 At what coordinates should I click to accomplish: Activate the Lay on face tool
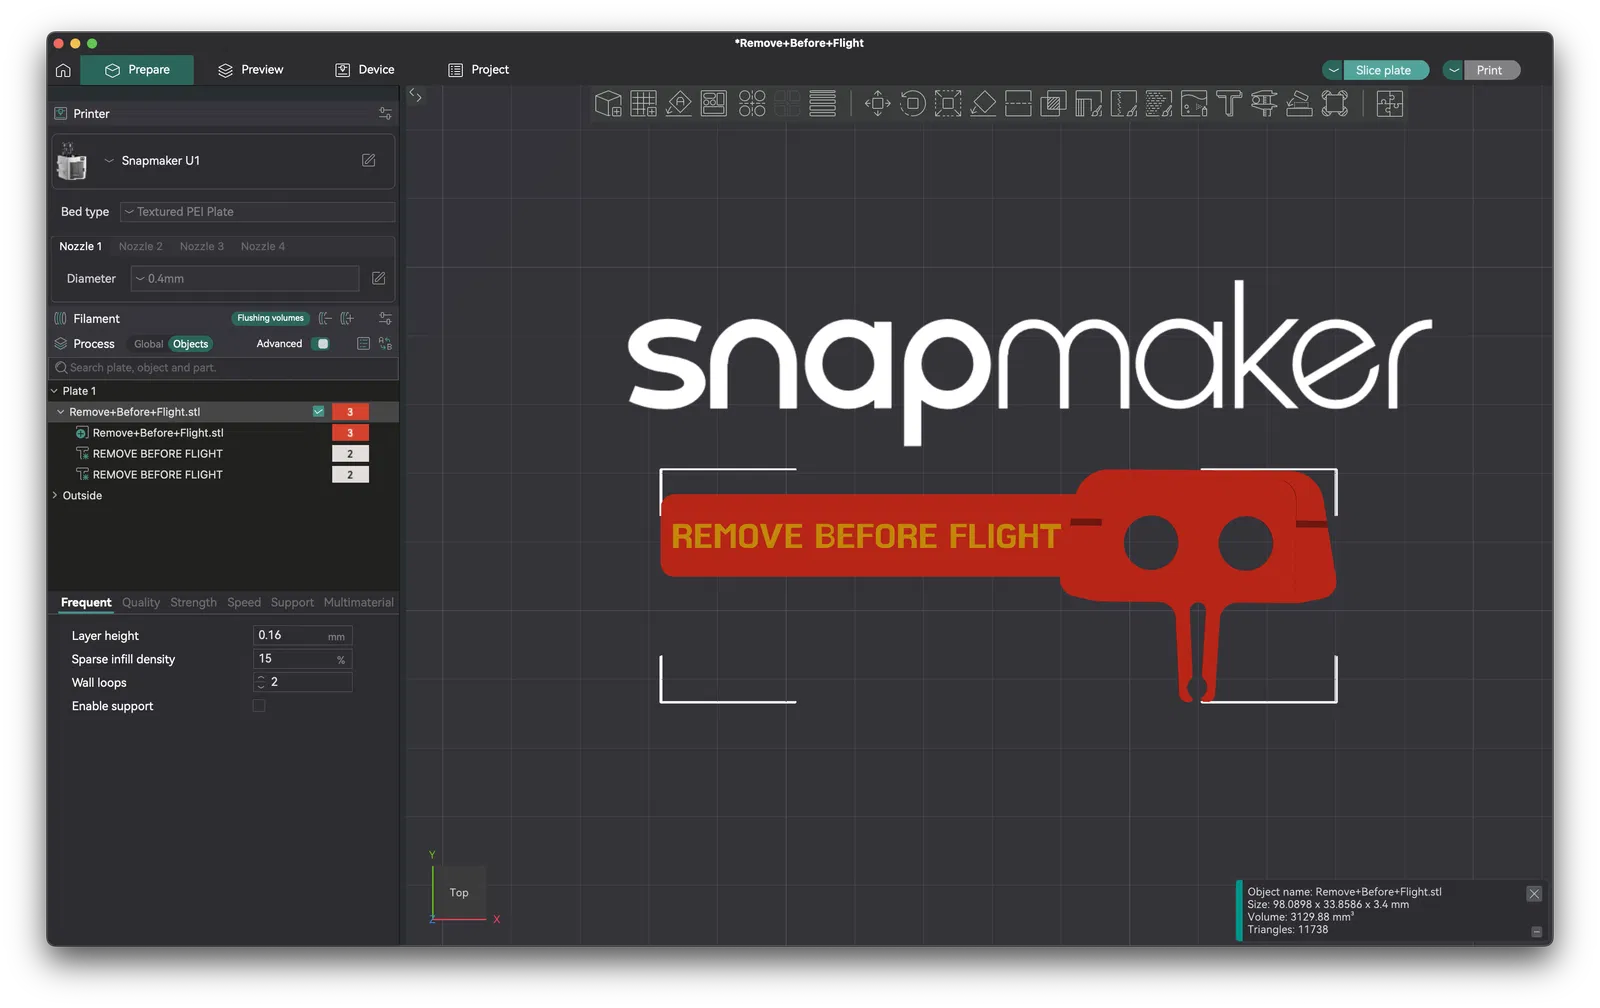[983, 104]
